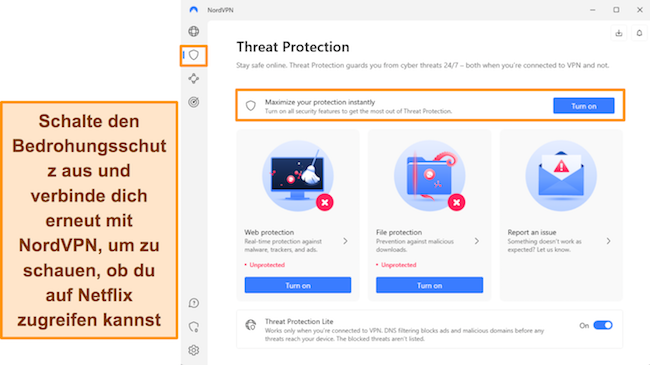
Task: Open Report an issue chevron
Action: (608, 241)
